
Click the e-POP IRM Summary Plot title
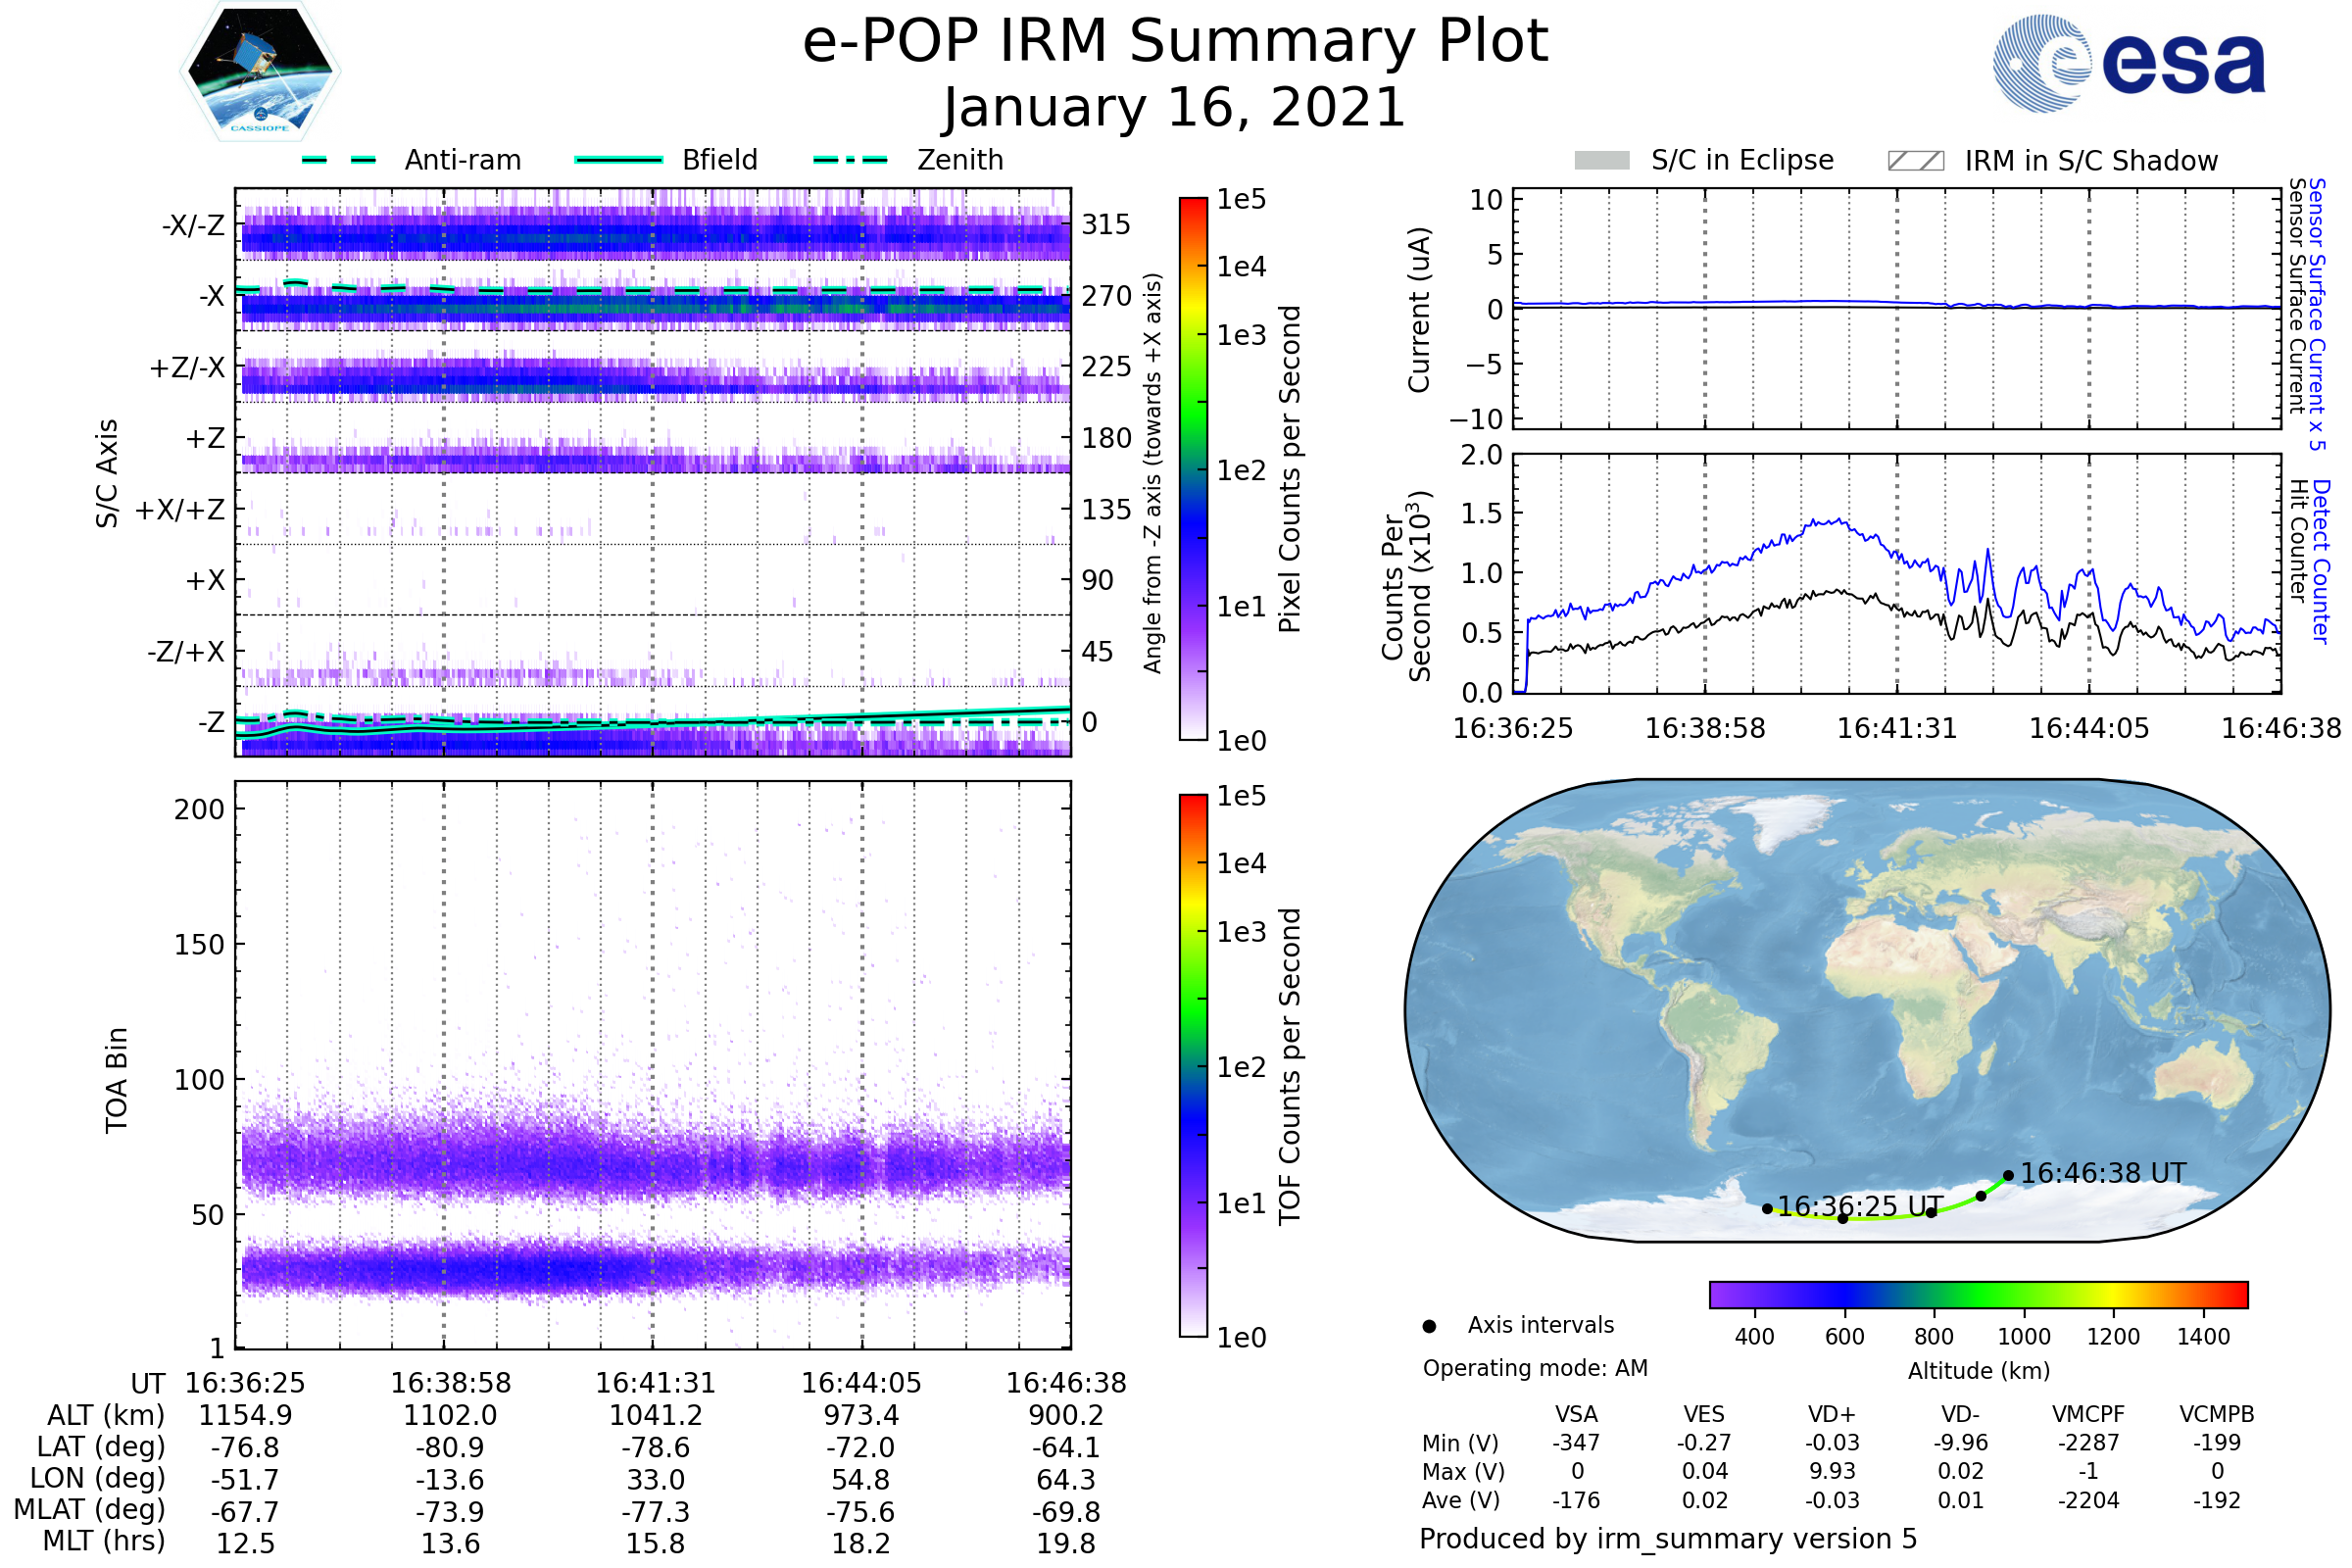point(1175,42)
